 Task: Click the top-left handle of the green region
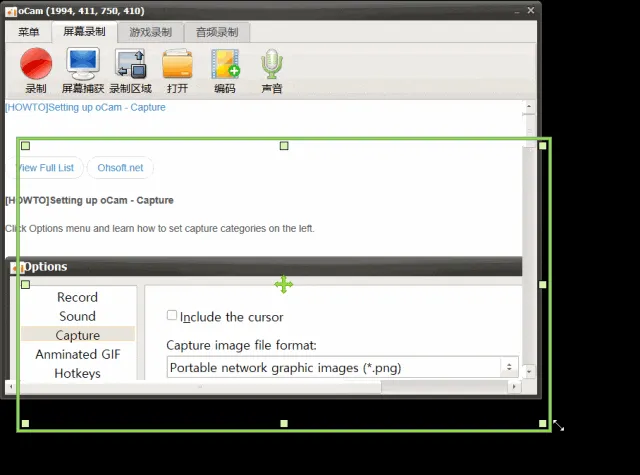click(25, 146)
